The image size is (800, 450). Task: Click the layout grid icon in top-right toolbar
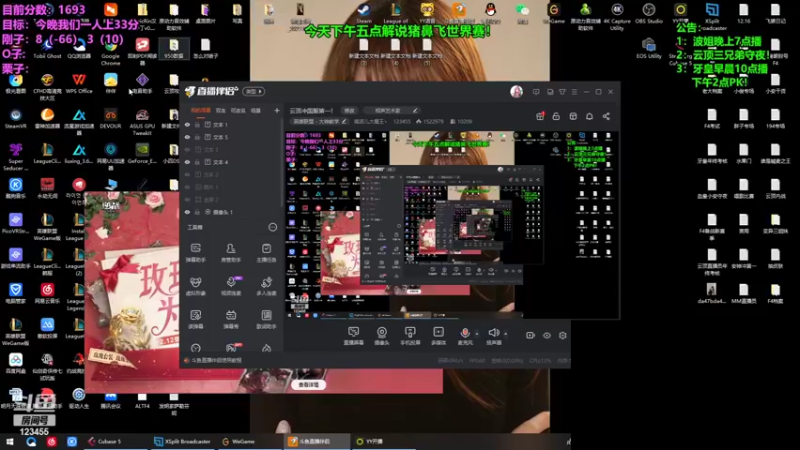click(x=573, y=116)
